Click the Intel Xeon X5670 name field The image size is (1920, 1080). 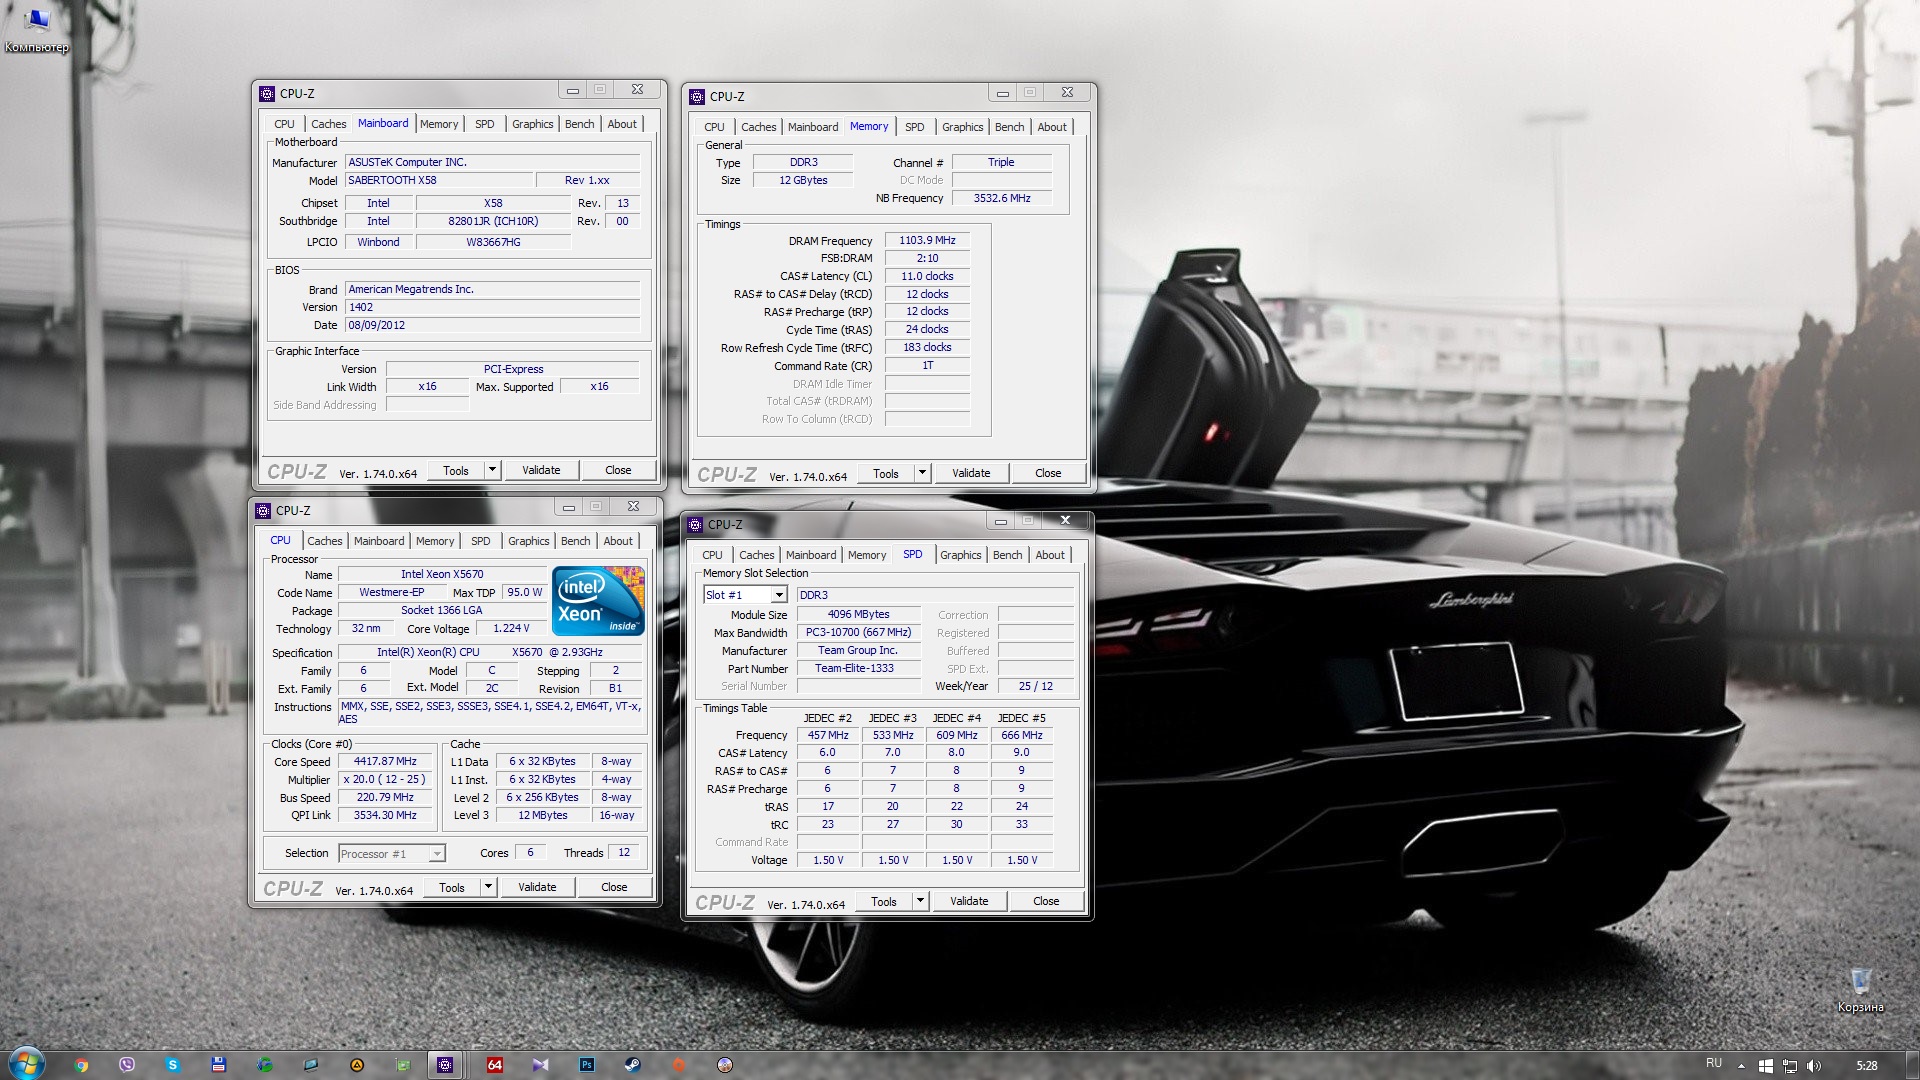[x=442, y=574]
